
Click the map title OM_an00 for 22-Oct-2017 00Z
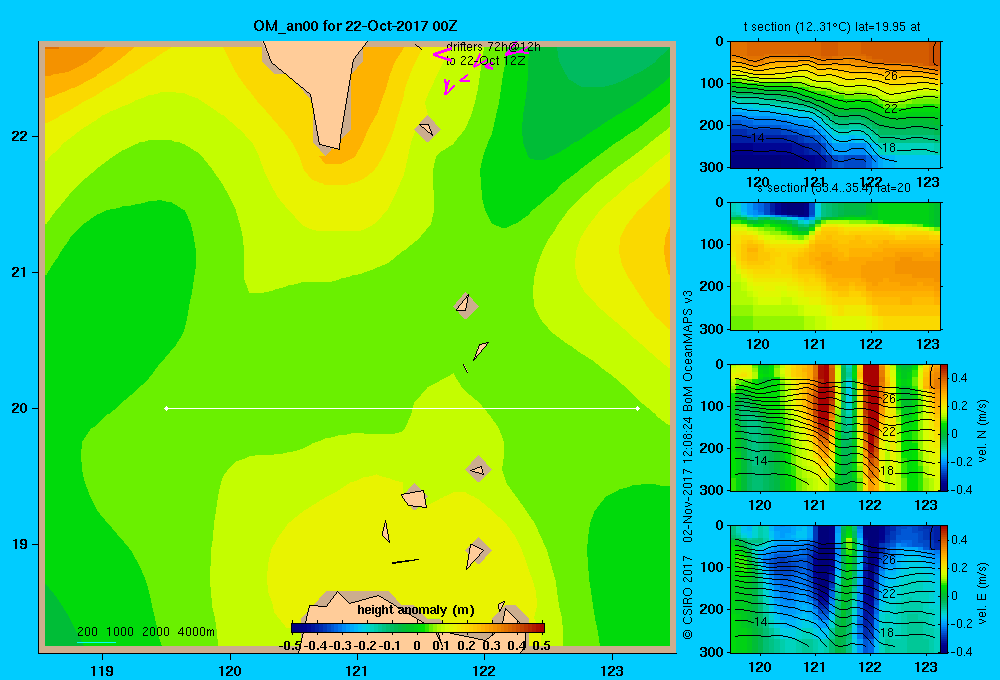[355, 26]
